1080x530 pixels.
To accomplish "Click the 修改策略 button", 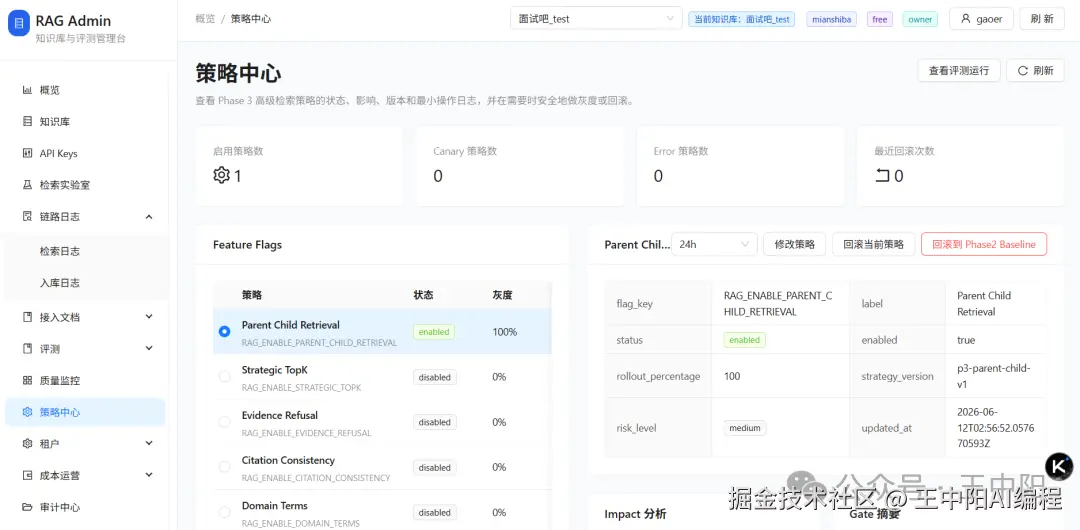I will coord(795,244).
